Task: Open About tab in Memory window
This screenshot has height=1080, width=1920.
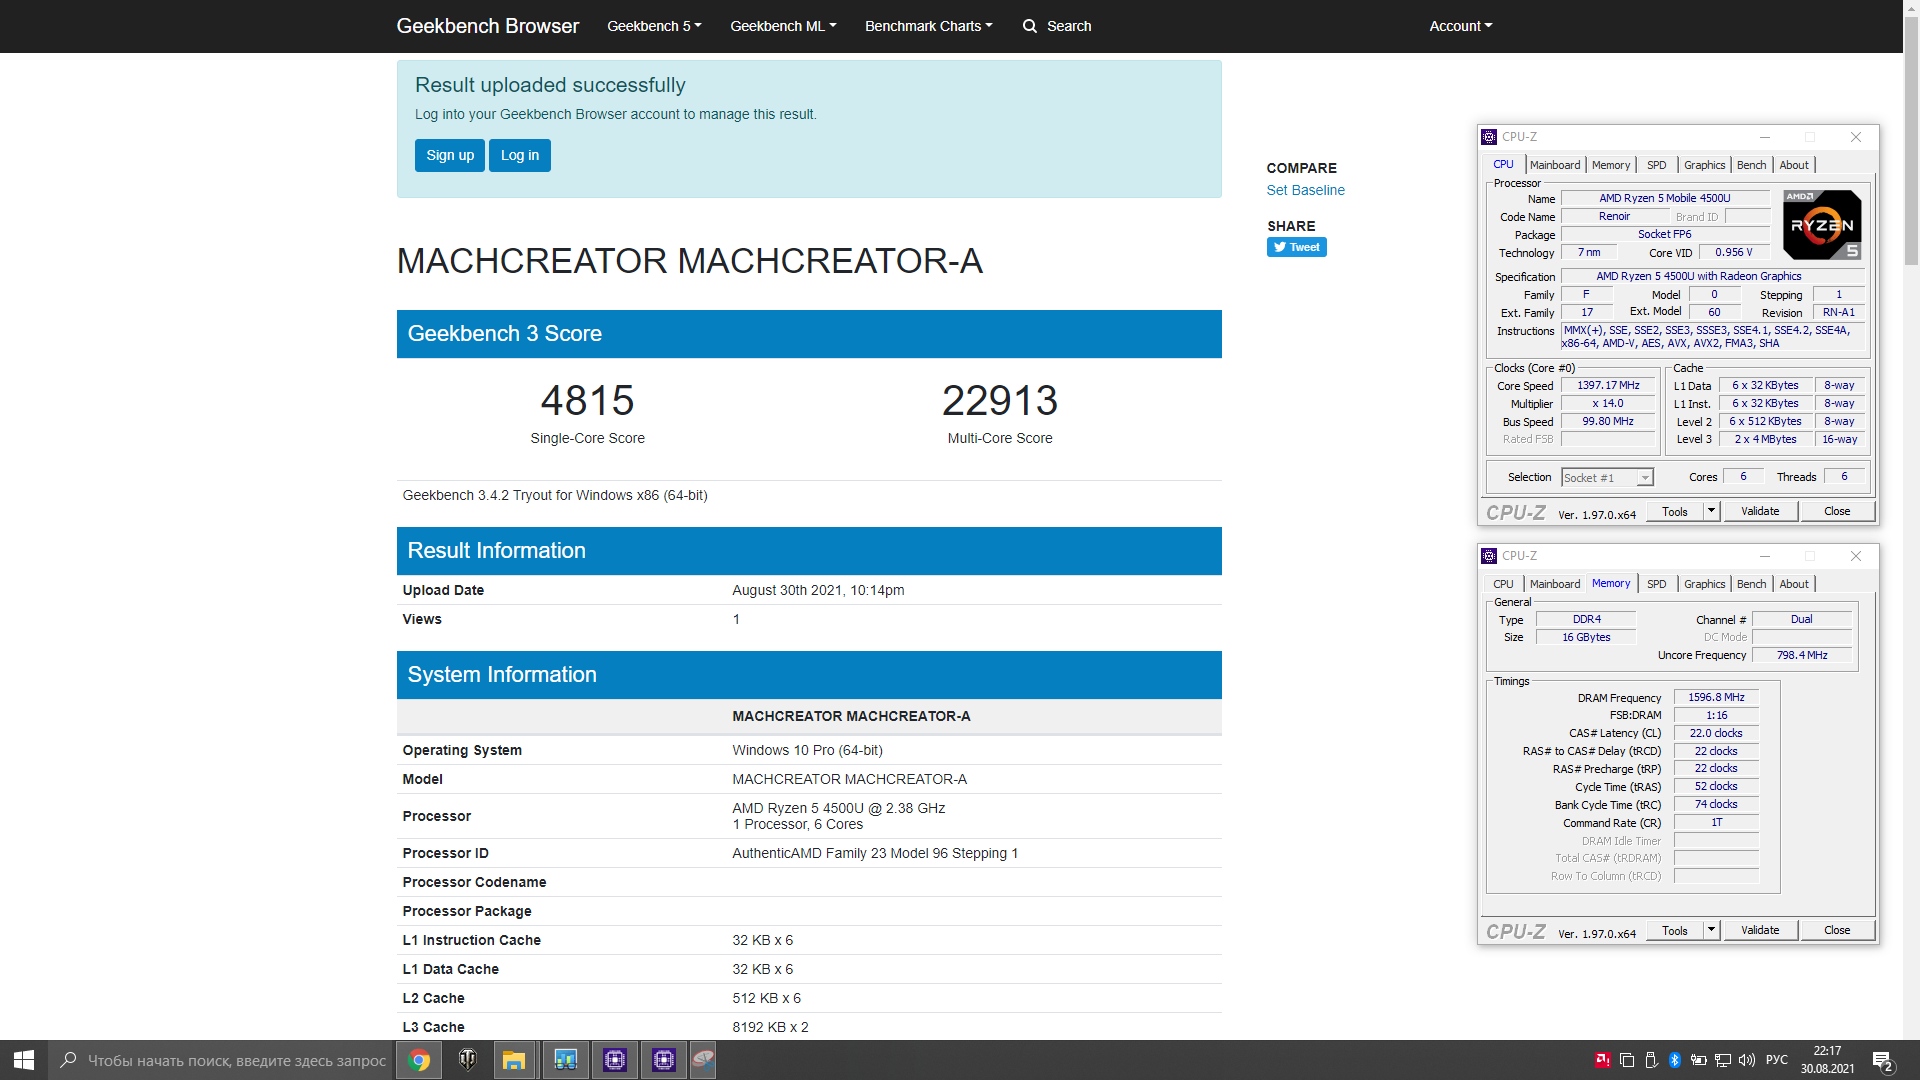Action: pos(1794,584)
